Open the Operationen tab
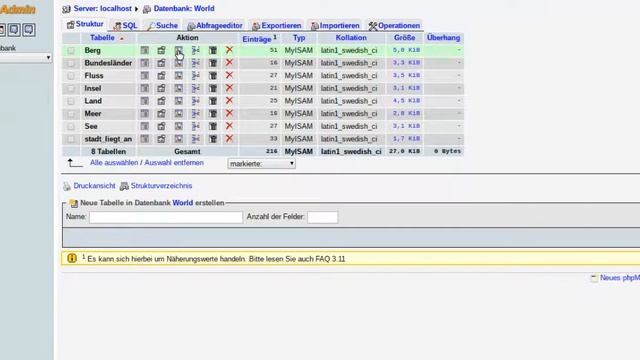Image resolution: width=640 pixels, height=360 pixels. (394, 25)
